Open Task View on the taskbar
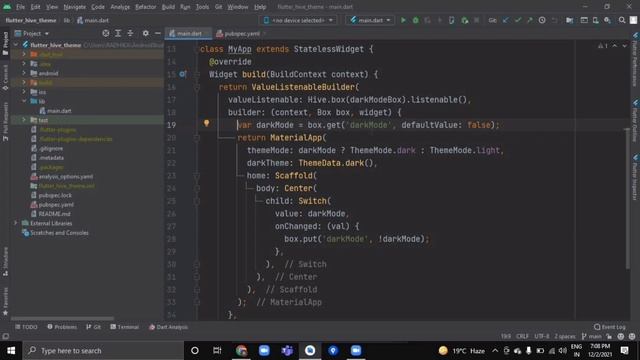Screen dimensions: 640x360 (x=217, y=351)
